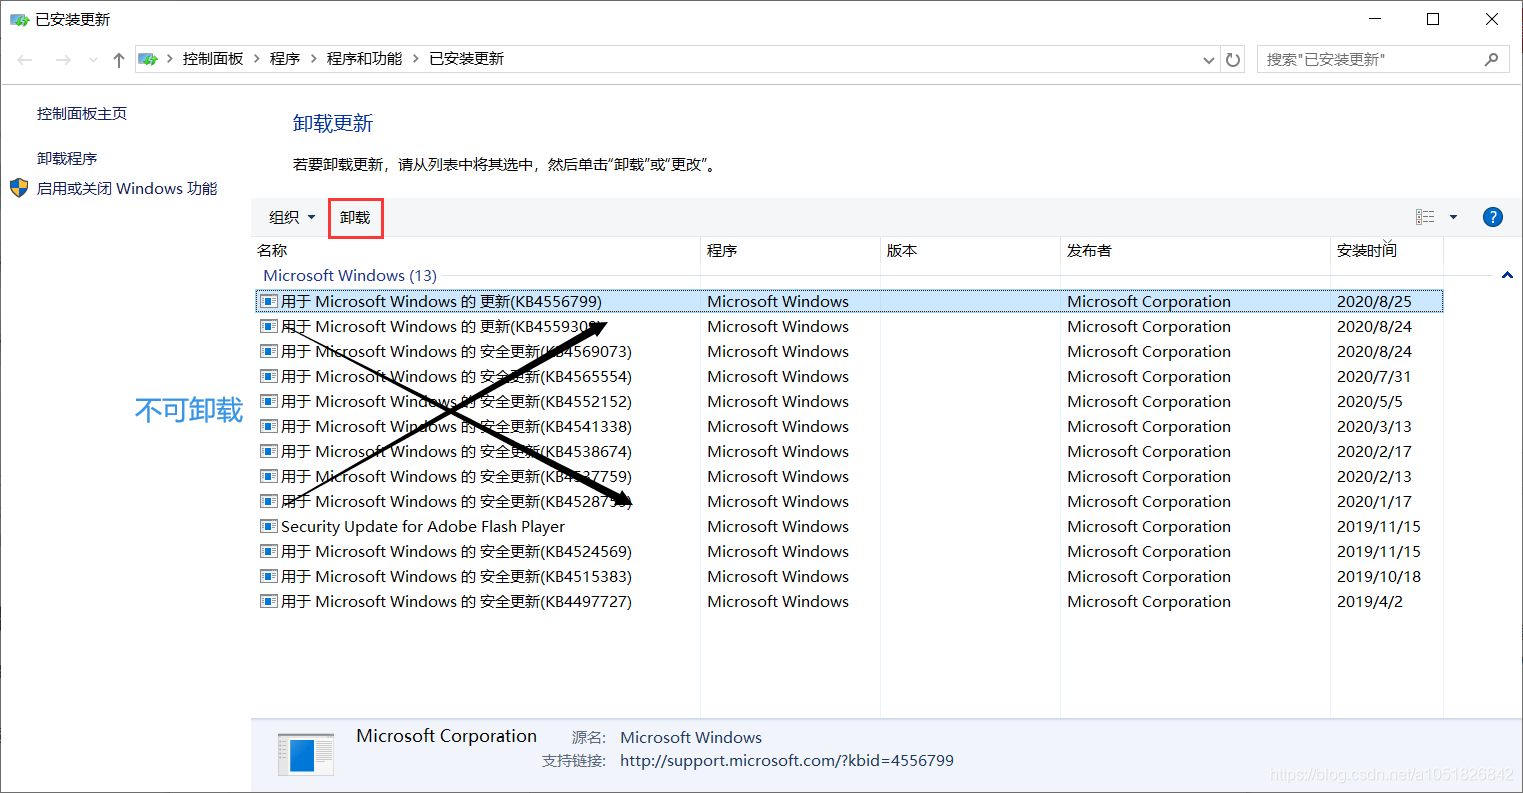Change the view layout icon
Screen dimensions: 1523x793
click(x=1425, y=217)
